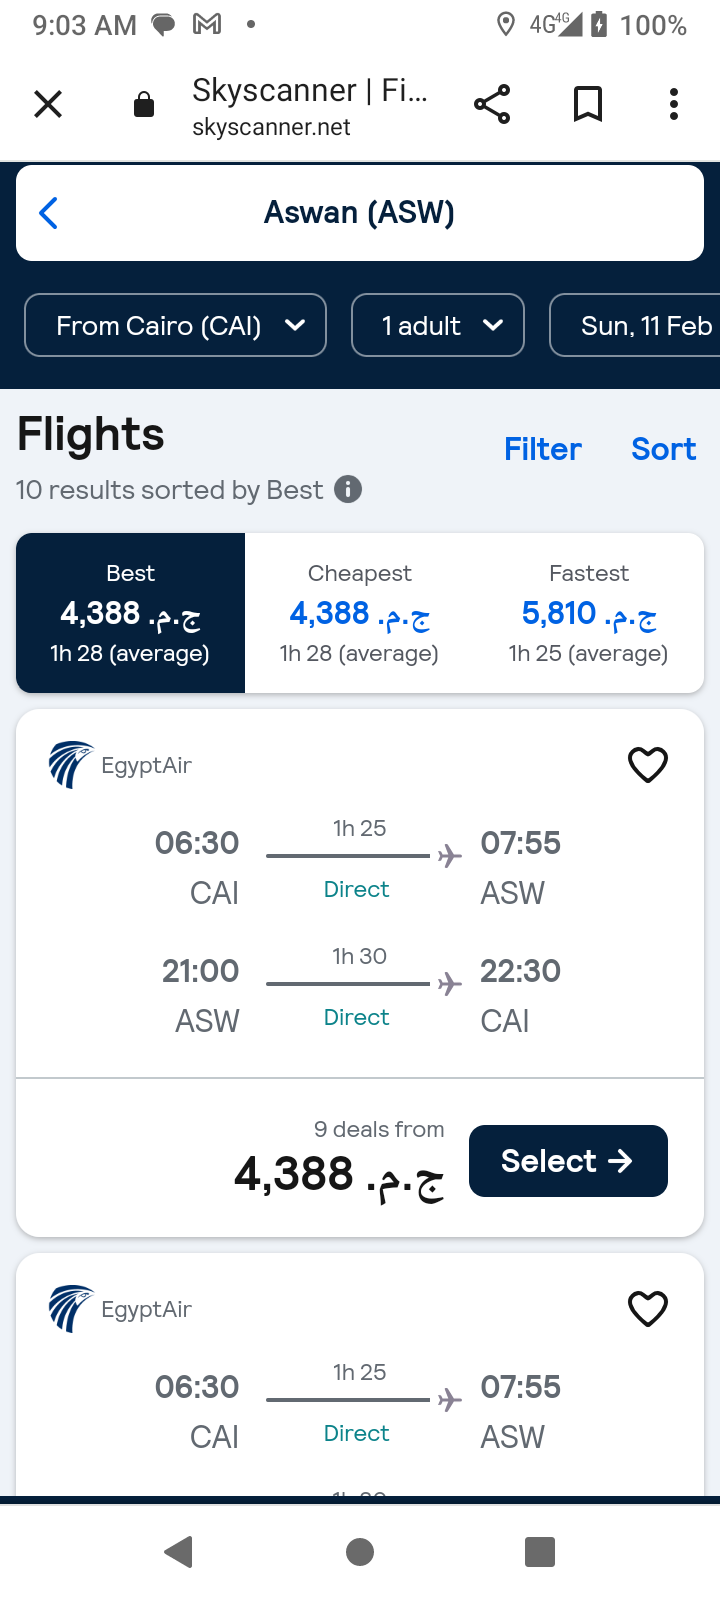
Task: Select the Best results tab
Action: (131, 613)
